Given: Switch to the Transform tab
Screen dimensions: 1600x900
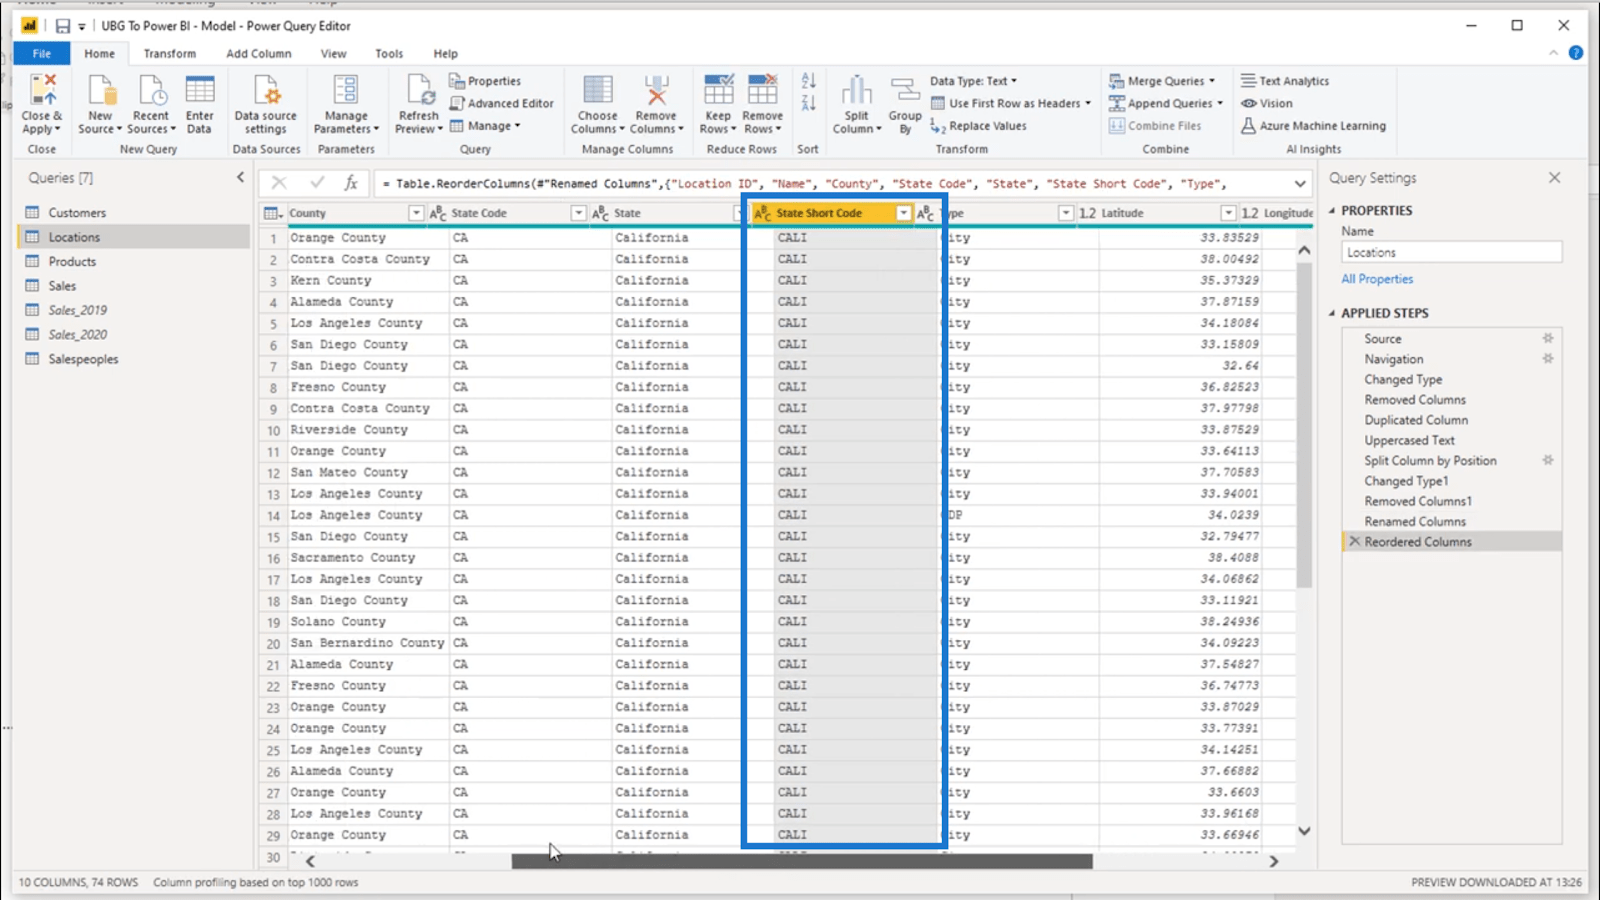Looking at the screenshot, I should click(169, 53).
